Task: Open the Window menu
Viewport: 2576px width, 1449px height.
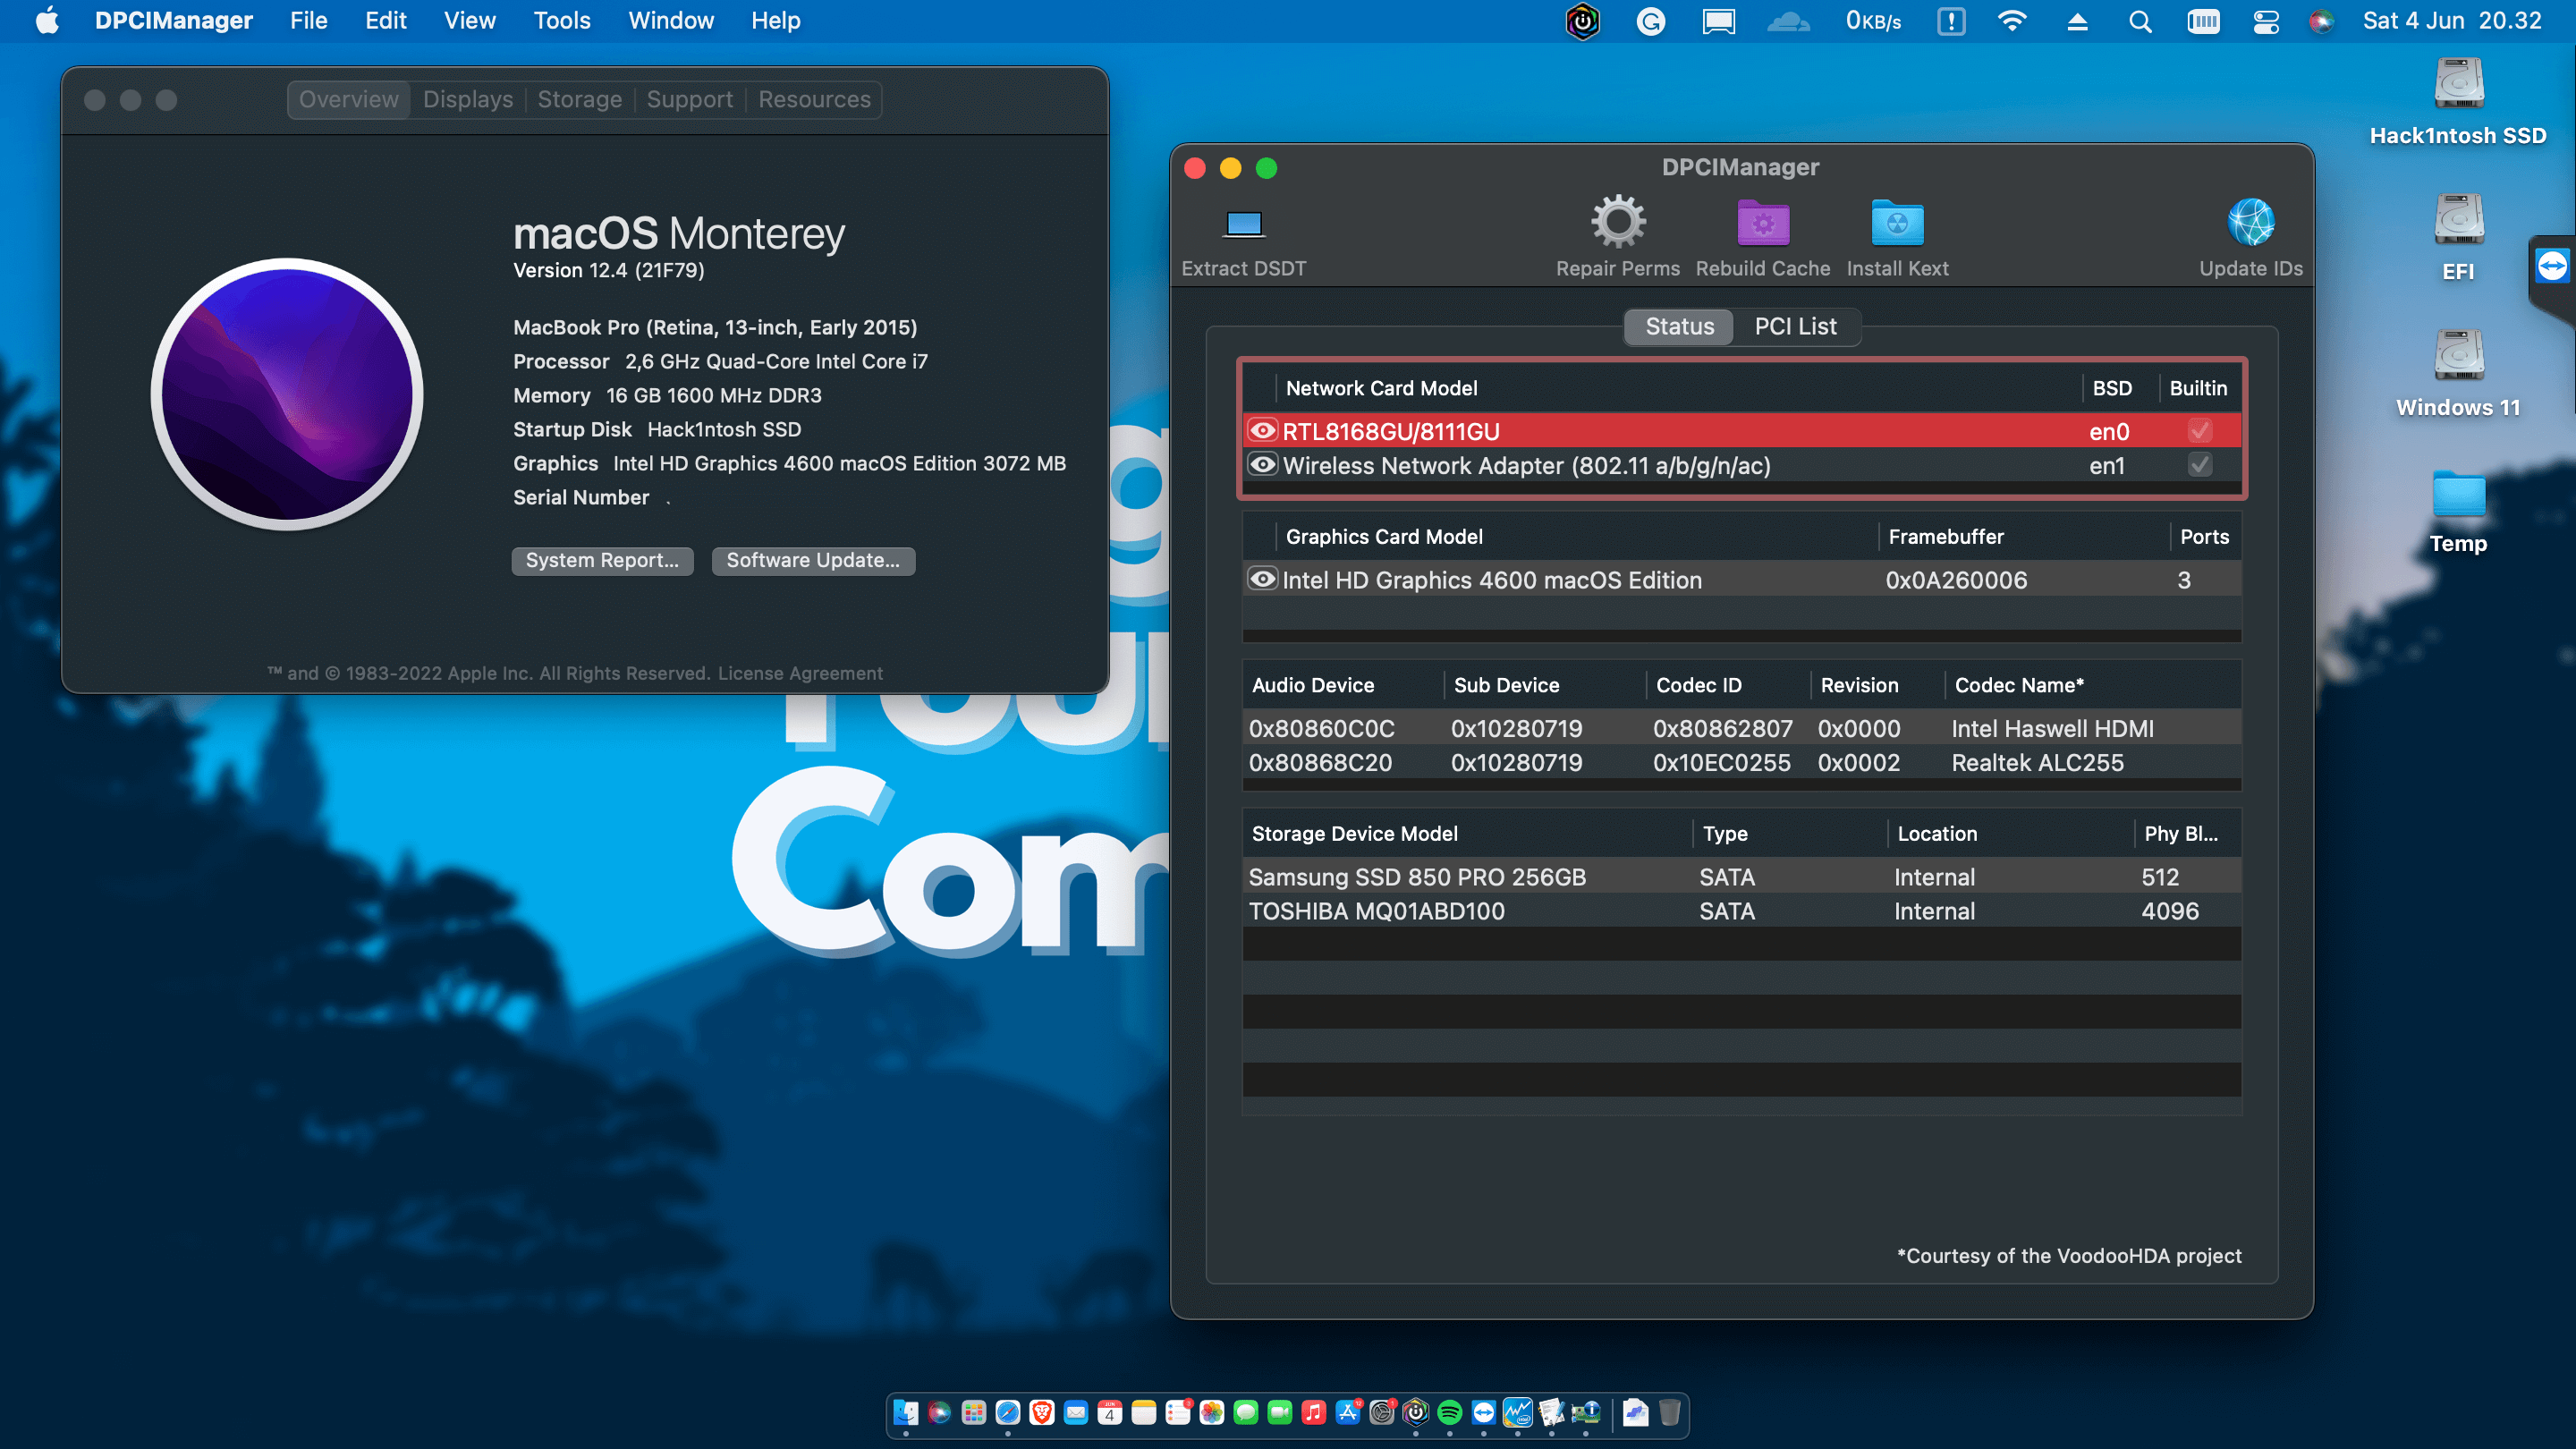Action: click(x=670, y=21)
